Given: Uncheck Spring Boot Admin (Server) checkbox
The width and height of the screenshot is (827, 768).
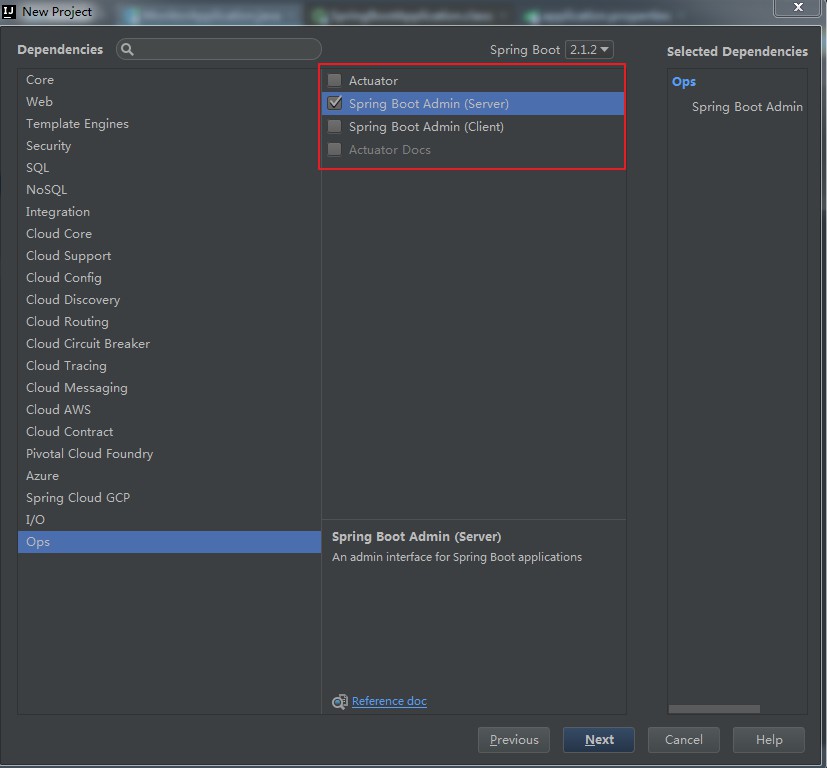Looking at the screenshot, I should point(334,103).
